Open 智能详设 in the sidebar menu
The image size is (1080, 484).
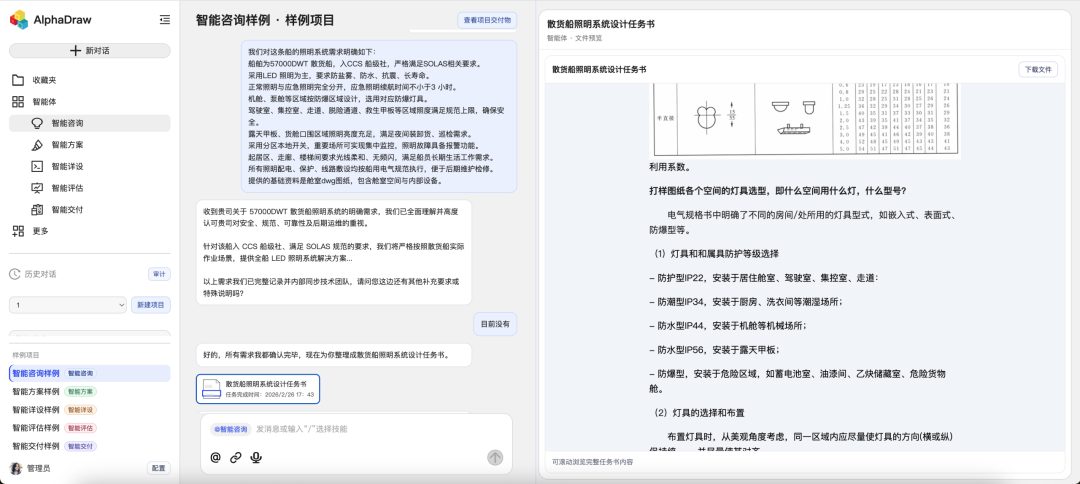click(x=90, y=166)
